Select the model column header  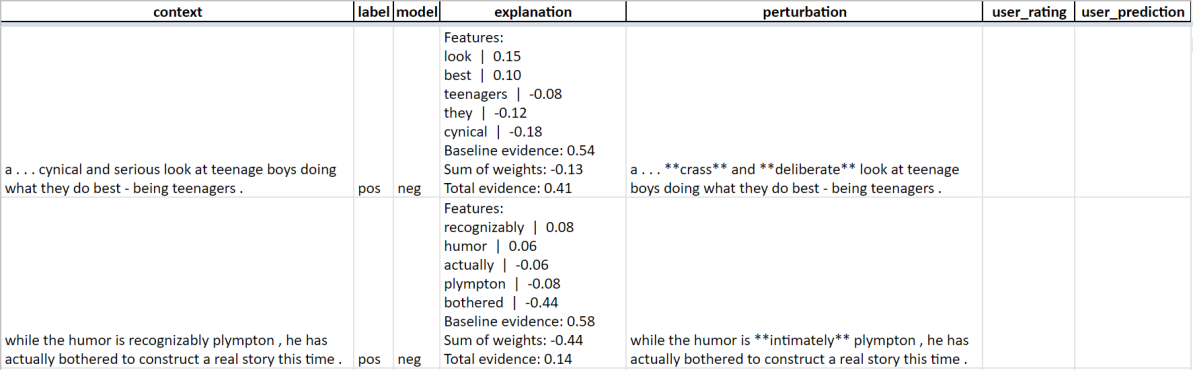(417, 12)
